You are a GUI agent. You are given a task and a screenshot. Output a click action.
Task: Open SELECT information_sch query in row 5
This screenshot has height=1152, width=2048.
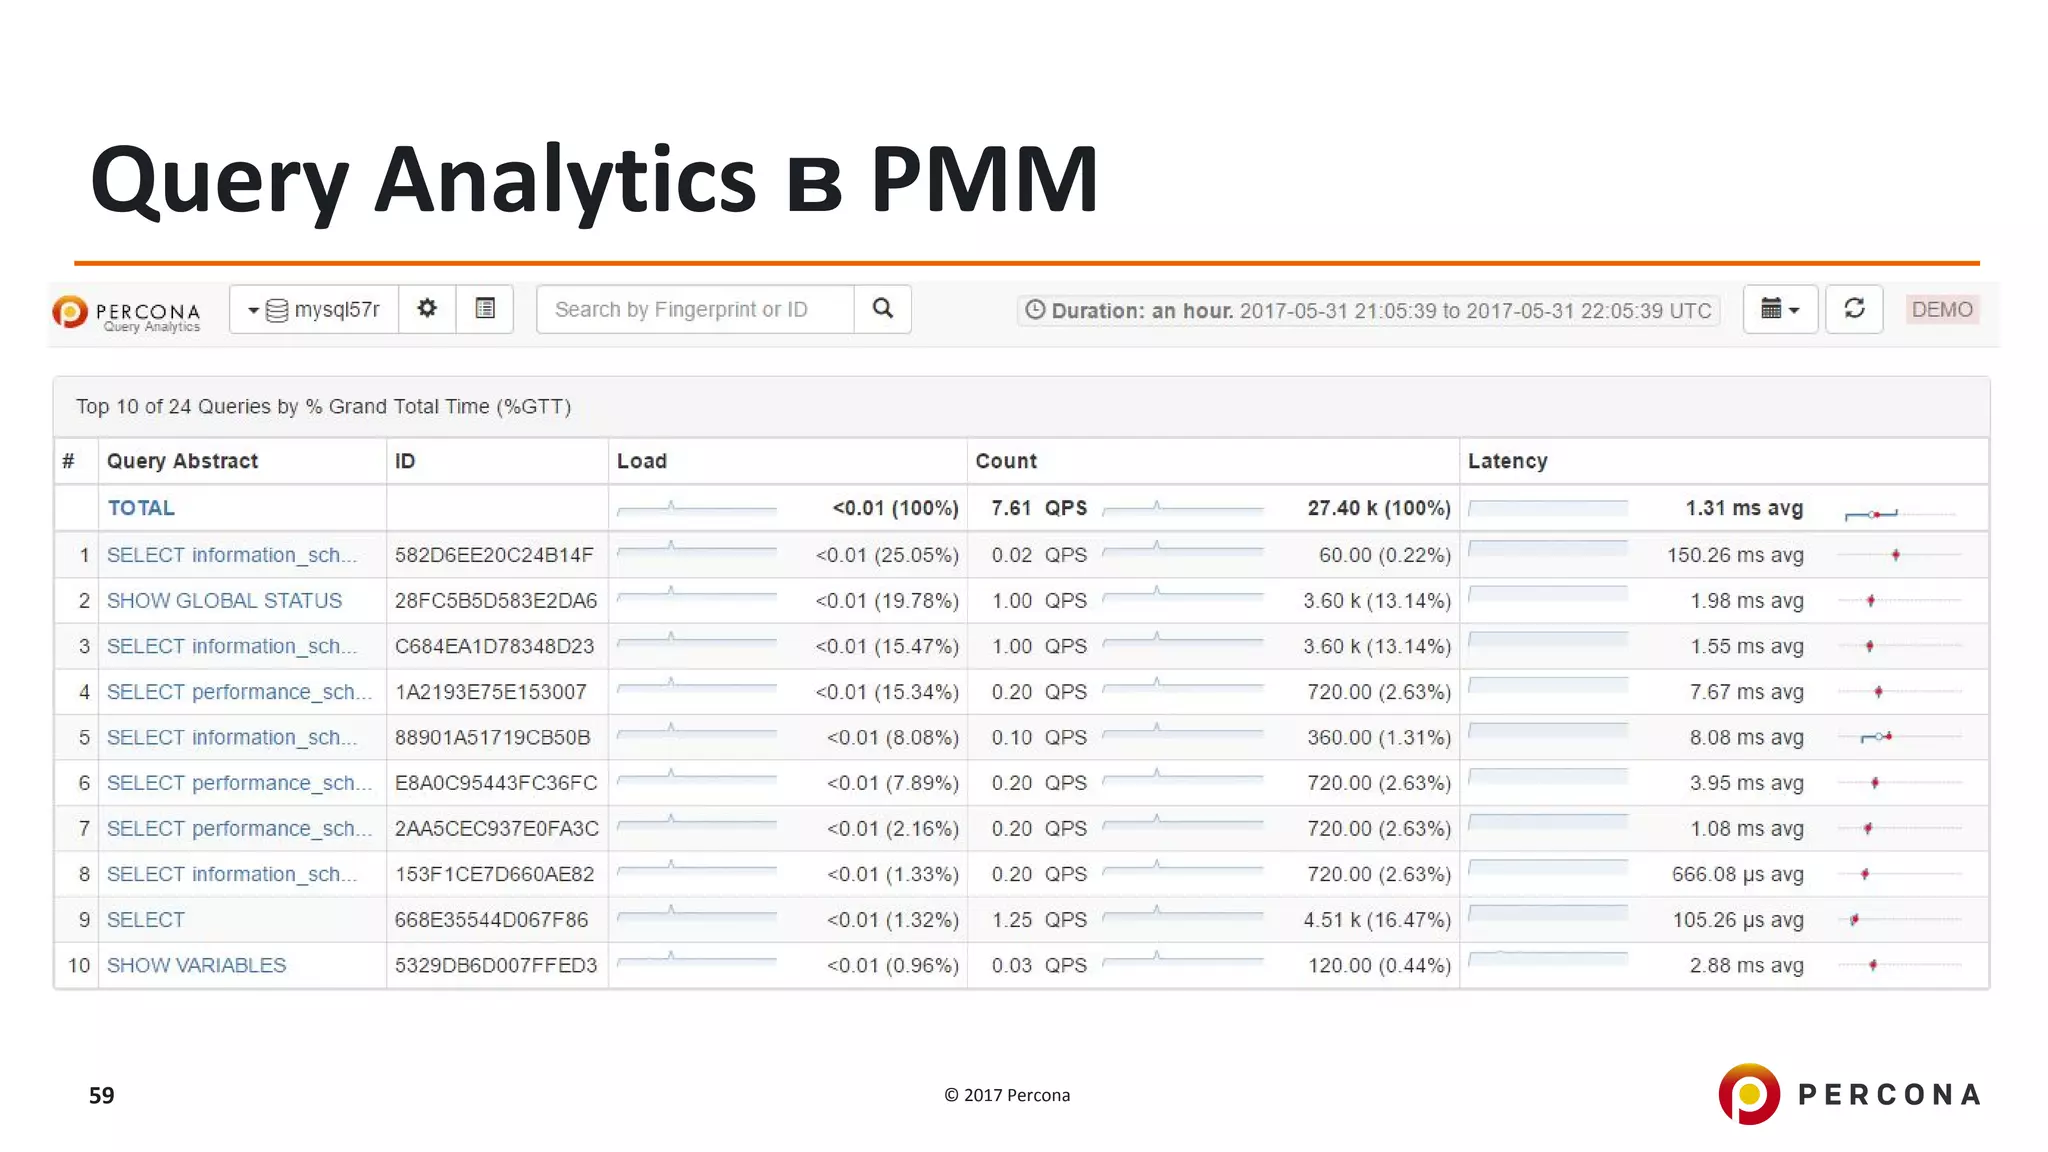(232, 737)
